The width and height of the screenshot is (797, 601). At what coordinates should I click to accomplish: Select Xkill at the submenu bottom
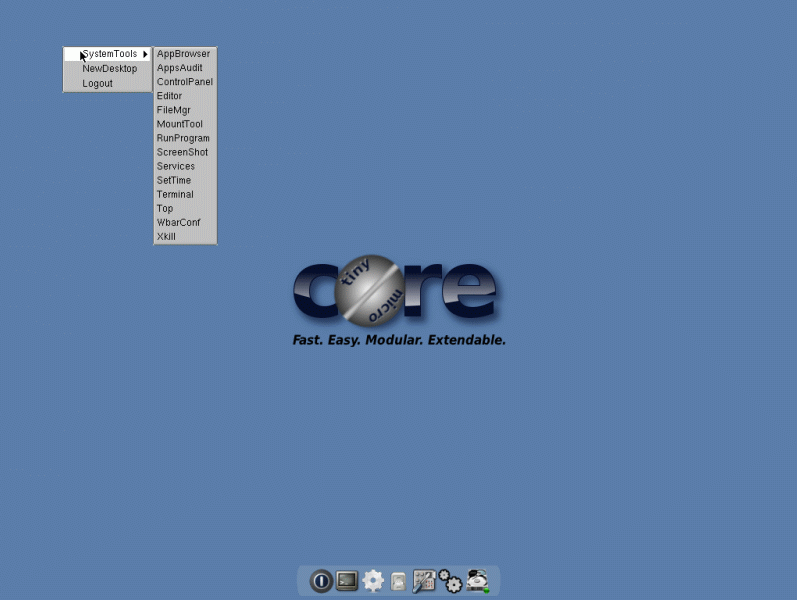[x=166, y=237]
